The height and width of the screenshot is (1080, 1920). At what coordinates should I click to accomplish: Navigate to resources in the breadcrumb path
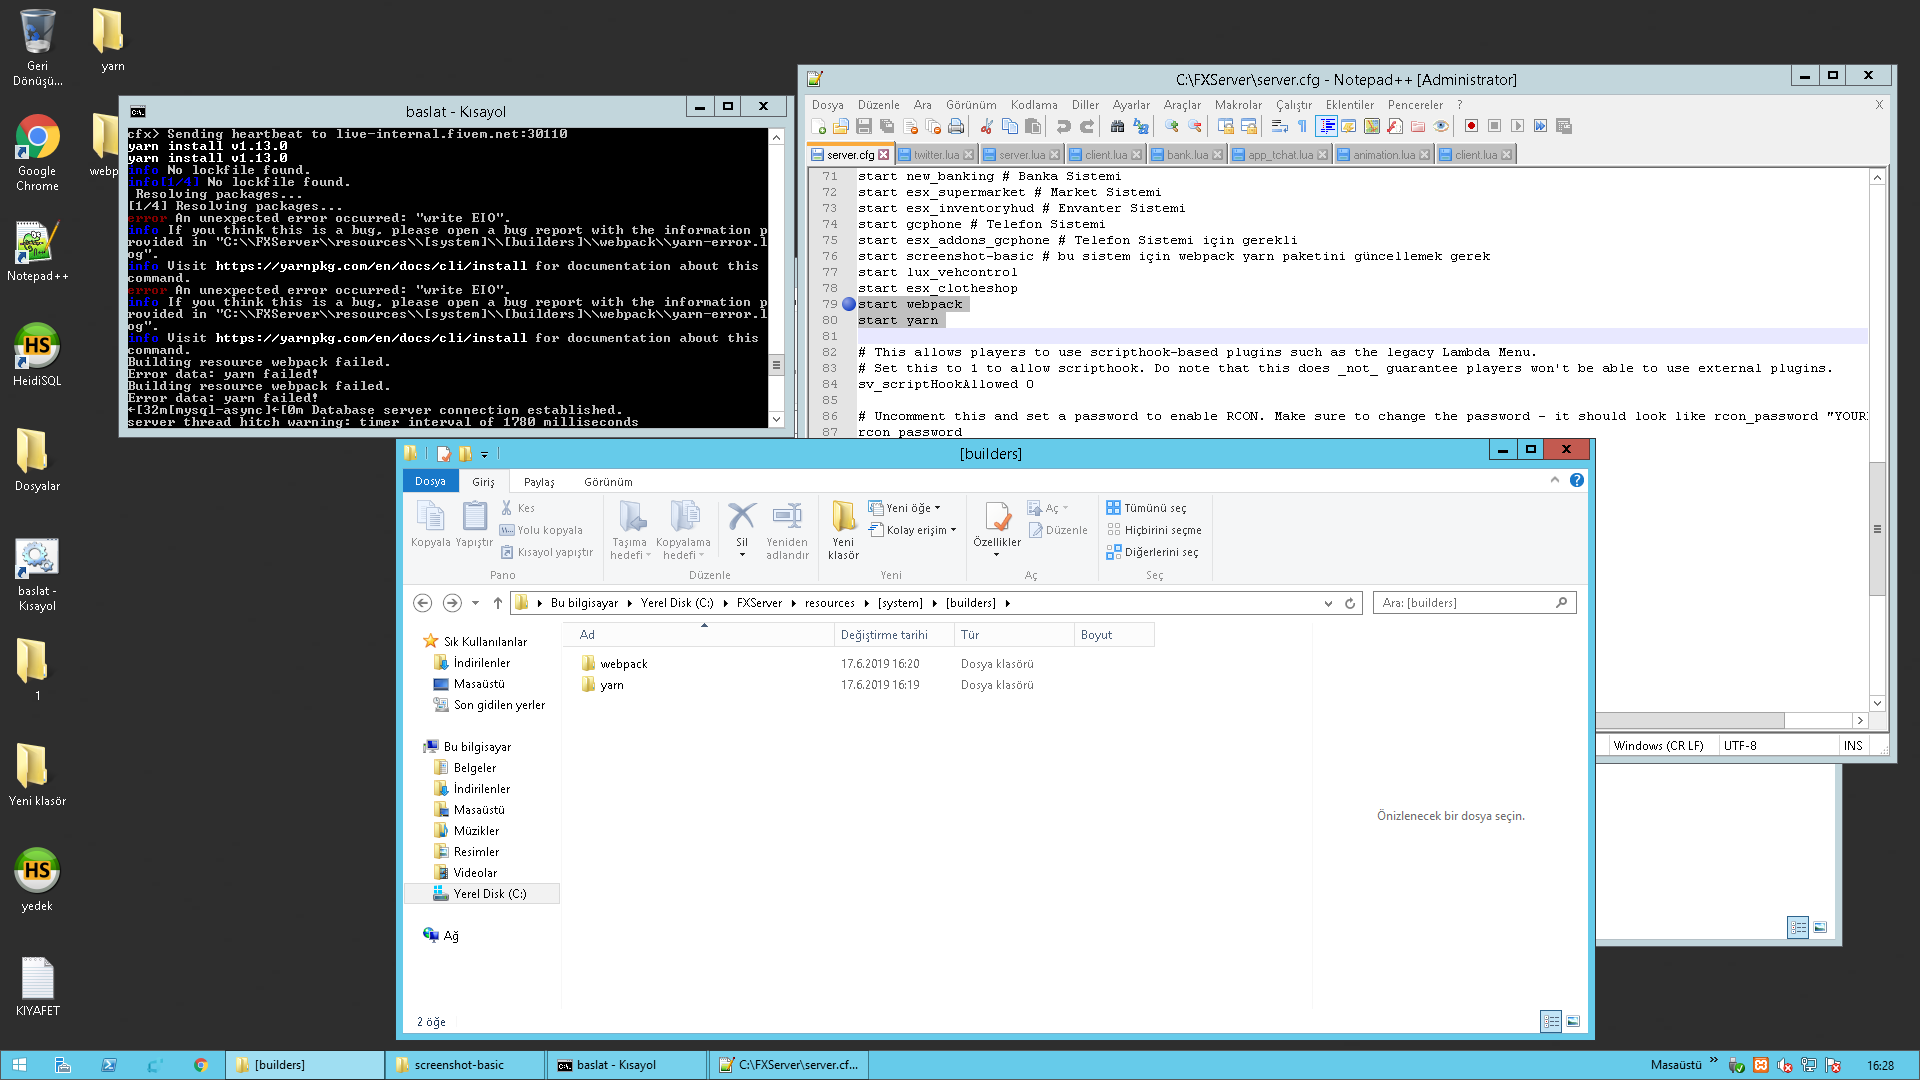(830, 603)
